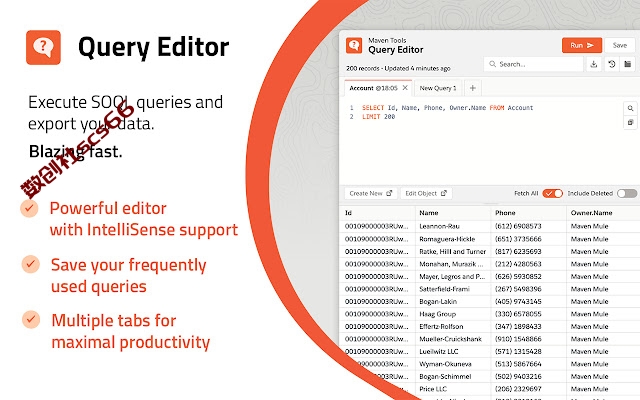Select the Haag Group name cell
640x400 pixels.
[x=437, y=314]
